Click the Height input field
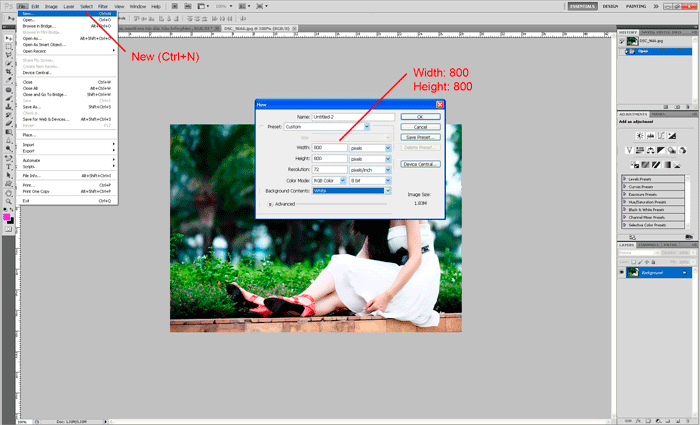 [328, 158]
